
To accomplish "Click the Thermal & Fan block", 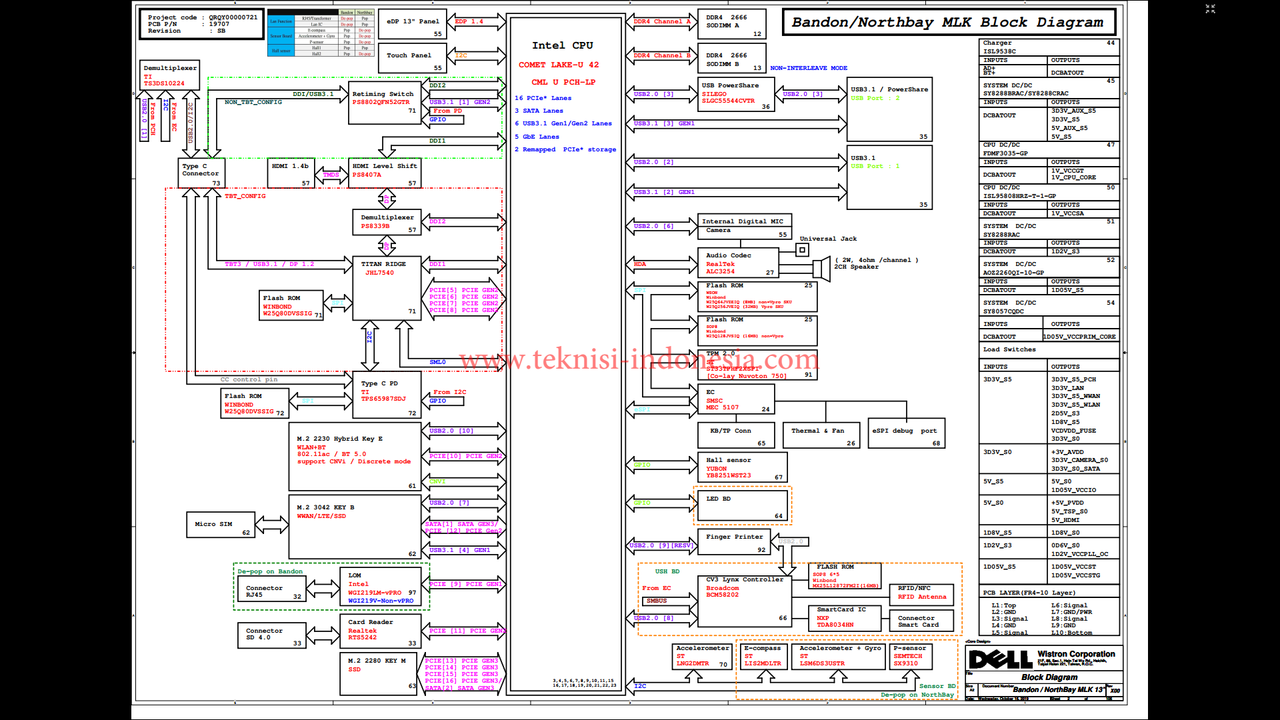I will point(820,435).
